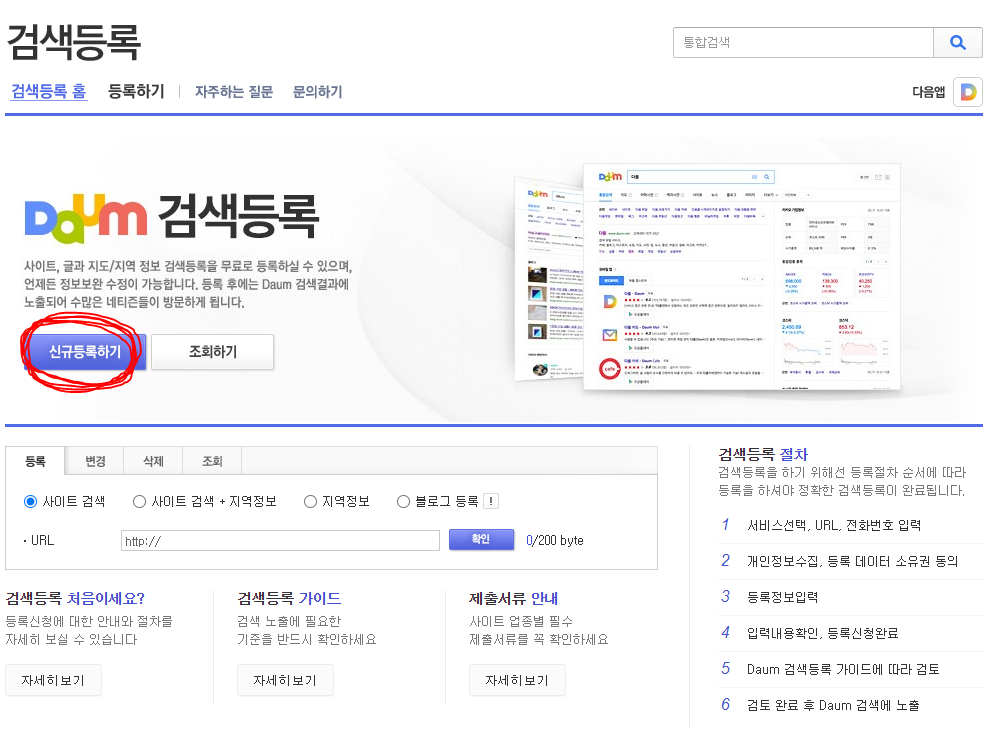
Task: Open 등록하기 navigation item
Action: coord(136,92)
